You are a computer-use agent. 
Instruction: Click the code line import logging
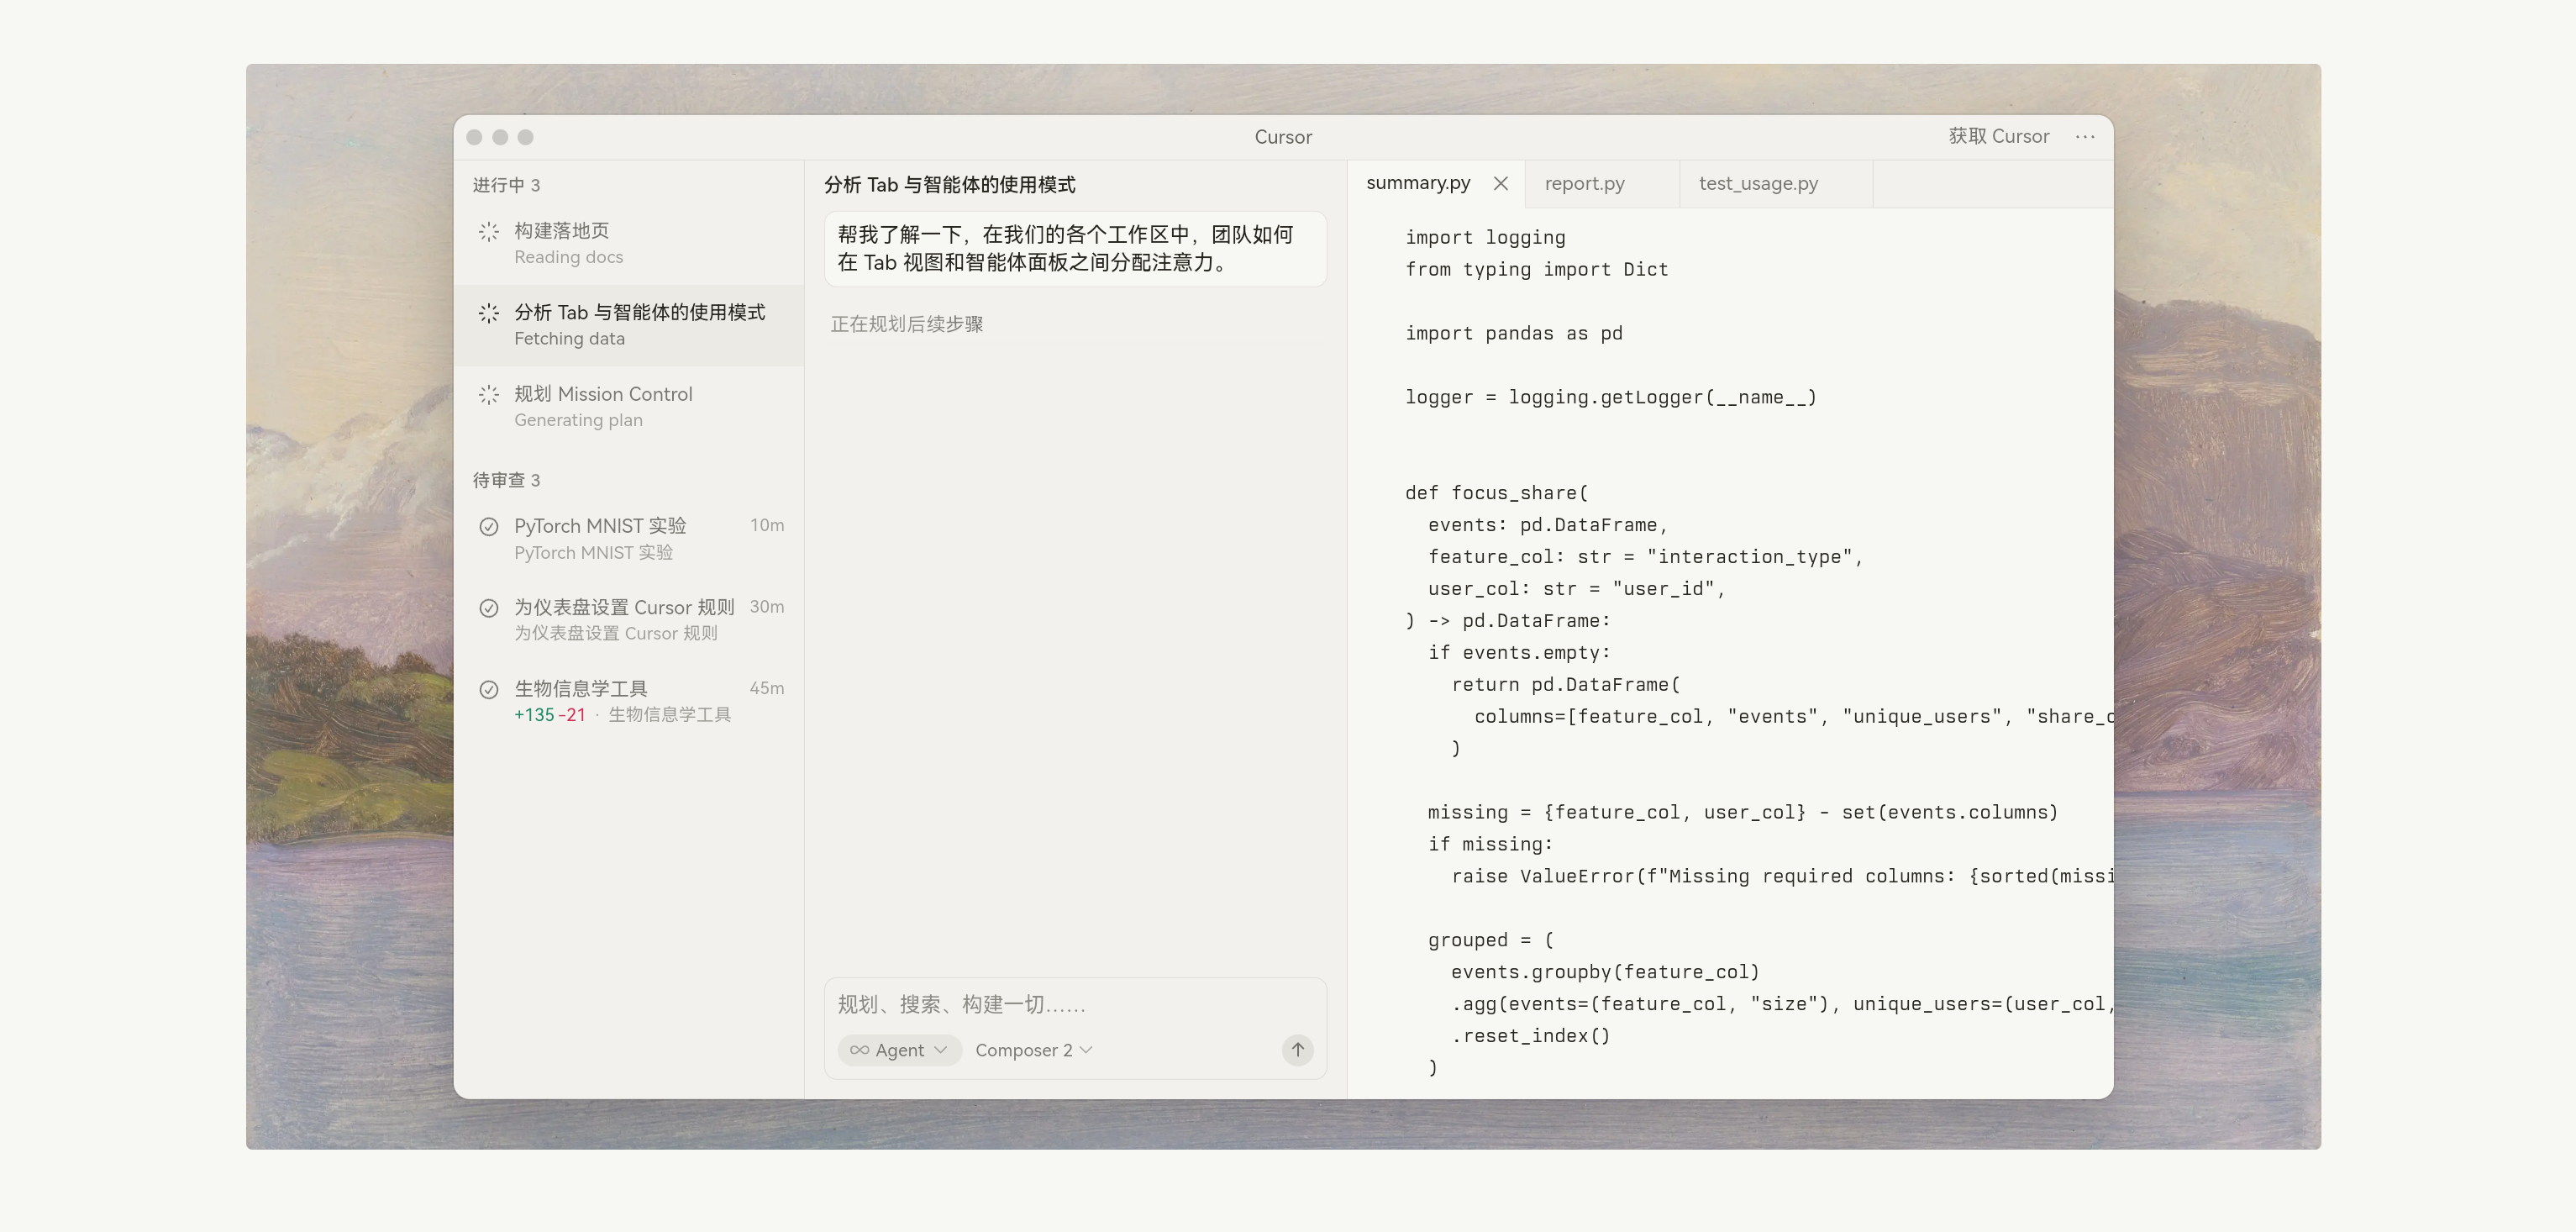pos(1485,238)
